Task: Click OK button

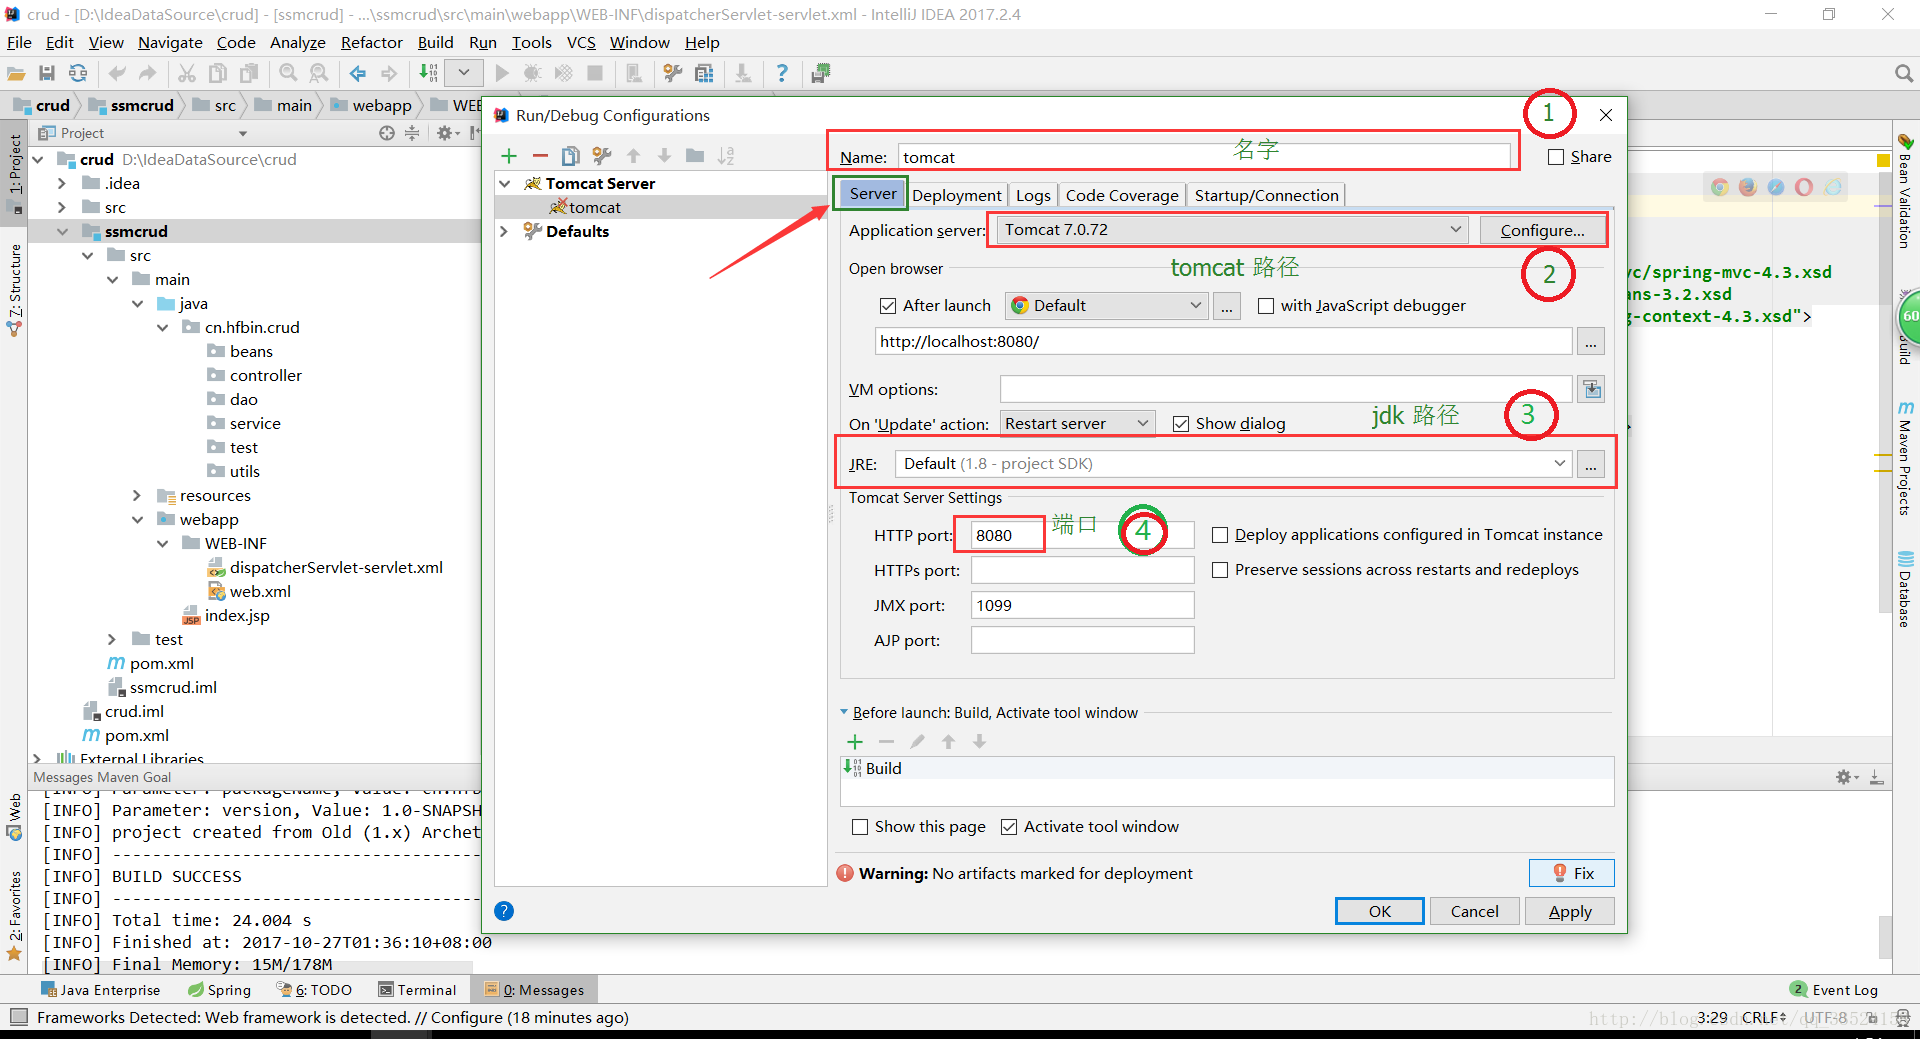Action: [x=1380, y=911]
